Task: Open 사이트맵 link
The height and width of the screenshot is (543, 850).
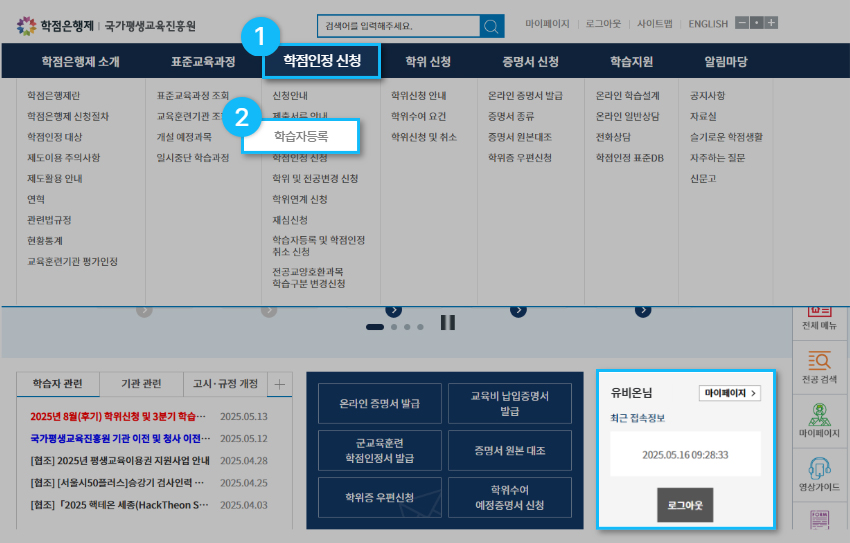Action: [655, 24]
